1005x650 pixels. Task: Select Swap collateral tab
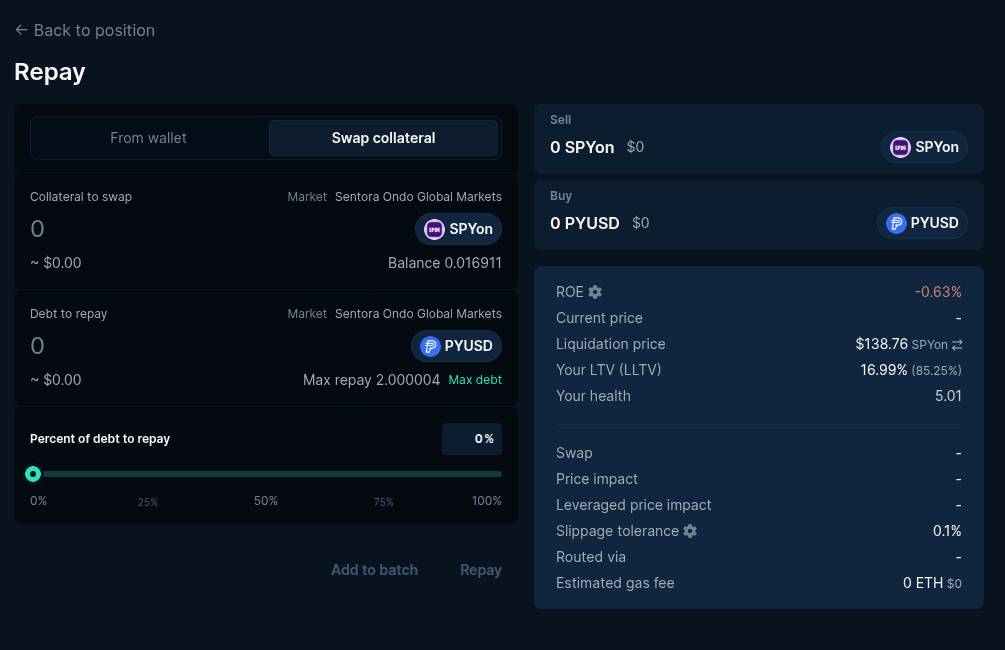click(383, 138)
